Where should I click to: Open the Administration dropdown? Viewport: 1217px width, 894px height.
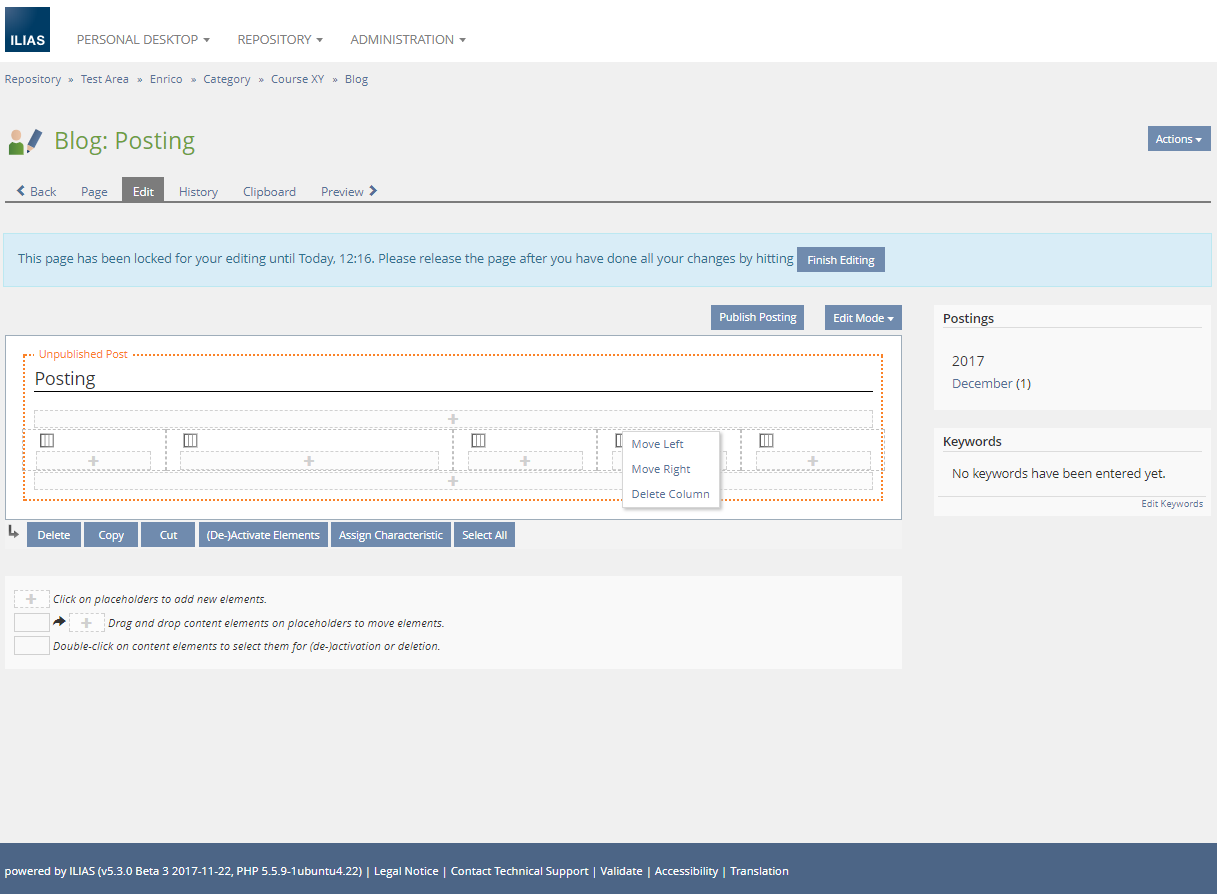(x=408, y=40)
